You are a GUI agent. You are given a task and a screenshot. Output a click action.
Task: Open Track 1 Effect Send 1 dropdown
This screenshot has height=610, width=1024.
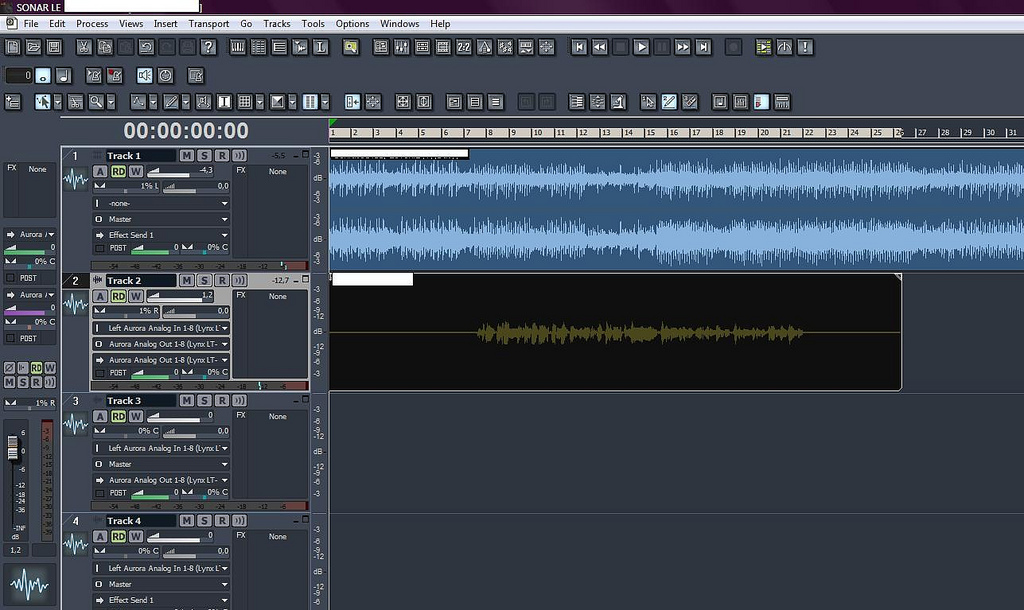click(x=161, y=234)
